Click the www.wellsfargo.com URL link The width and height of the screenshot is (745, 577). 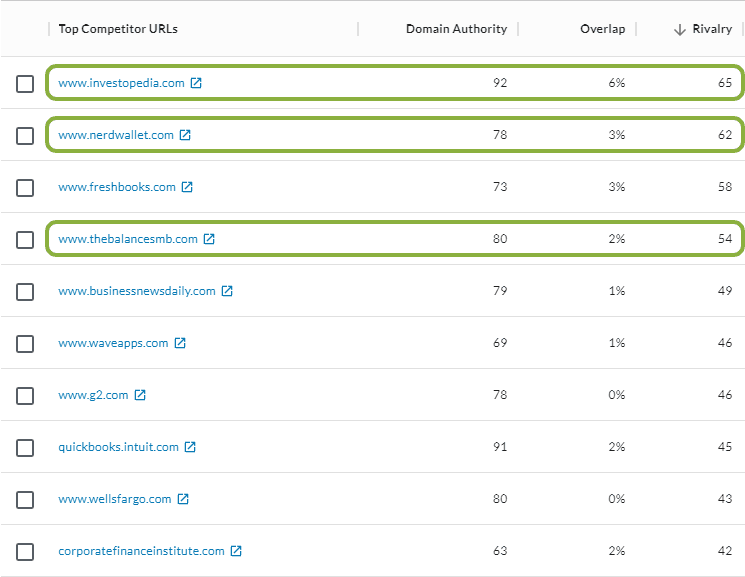(115, 499)
